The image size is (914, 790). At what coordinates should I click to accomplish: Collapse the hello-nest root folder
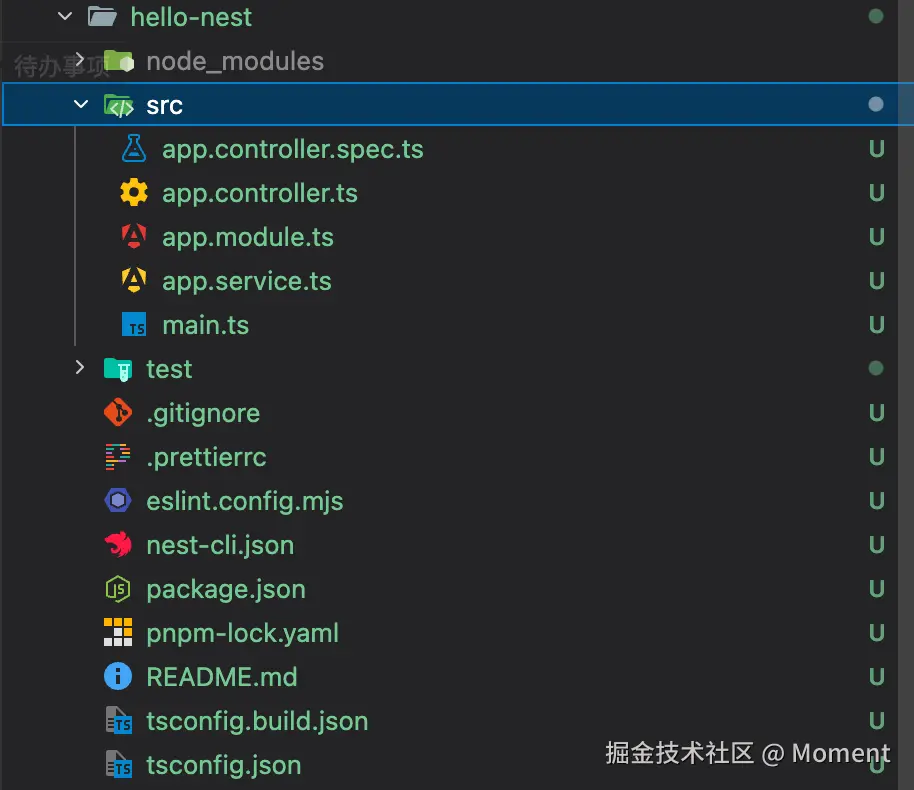[x=66, y=17]
